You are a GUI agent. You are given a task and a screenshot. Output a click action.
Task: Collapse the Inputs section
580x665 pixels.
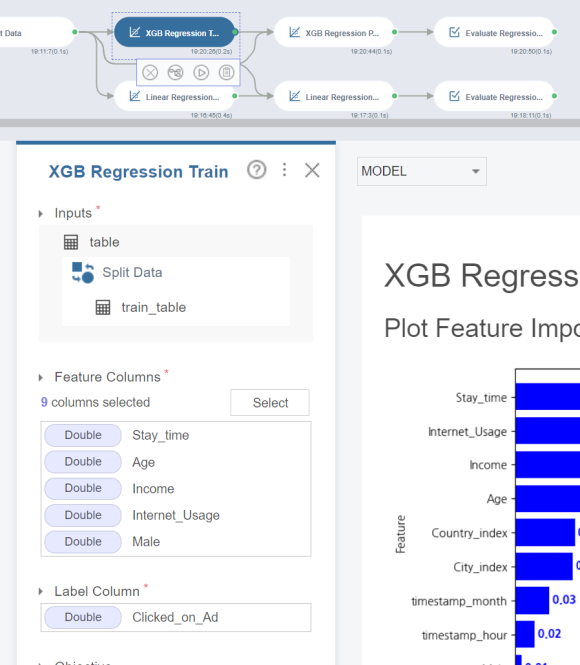(x=41, y=214)
